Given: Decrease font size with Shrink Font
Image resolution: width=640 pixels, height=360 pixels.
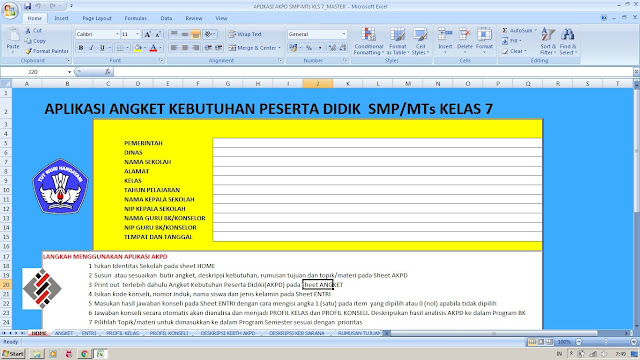Looking at the screenshot, I should click(158, 34).
